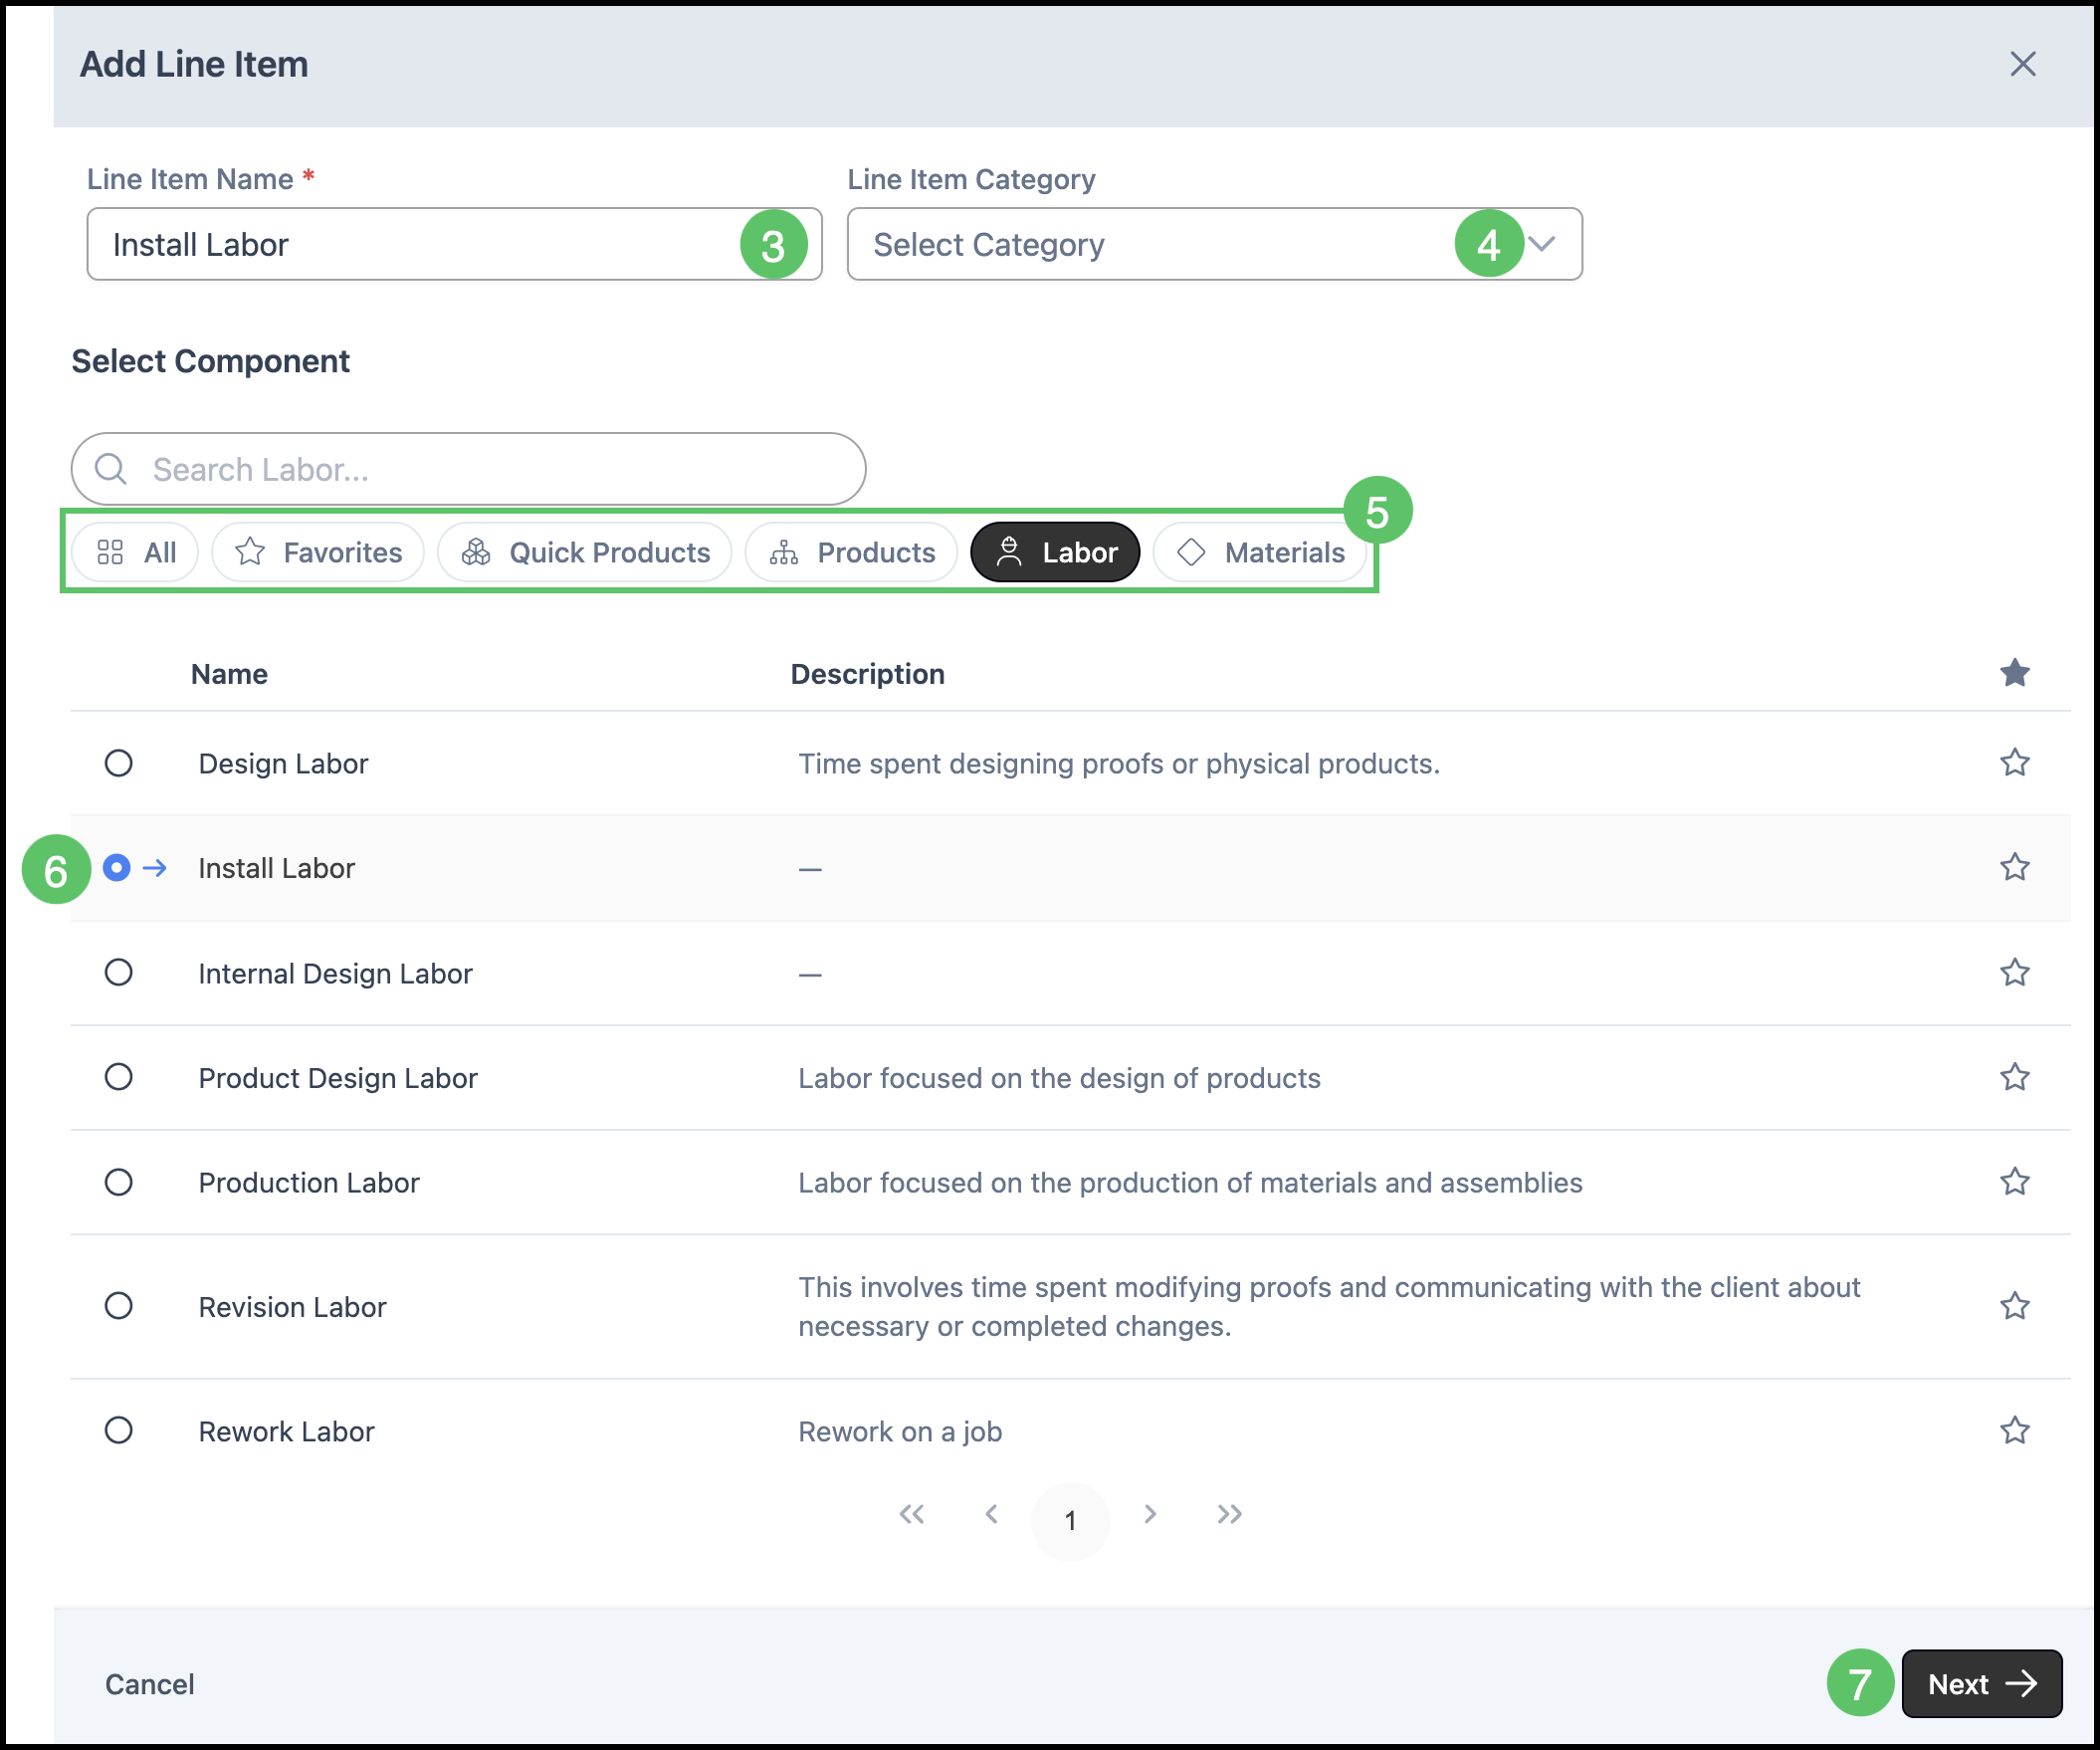Click the search magnifier icon
The image size is (2100, 1750).
(x=111, y=469)
